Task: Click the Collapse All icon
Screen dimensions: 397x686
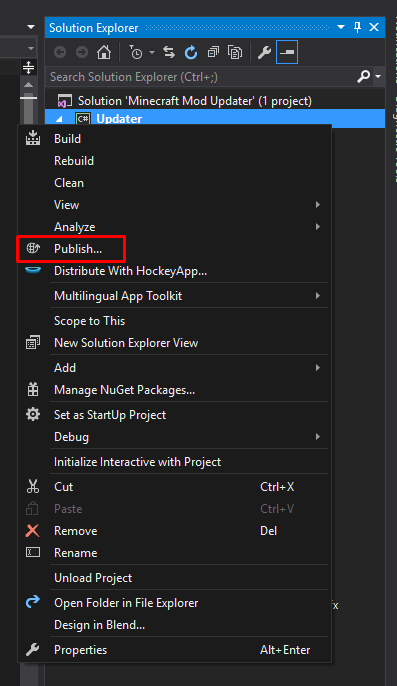Action: coord(213,52)
